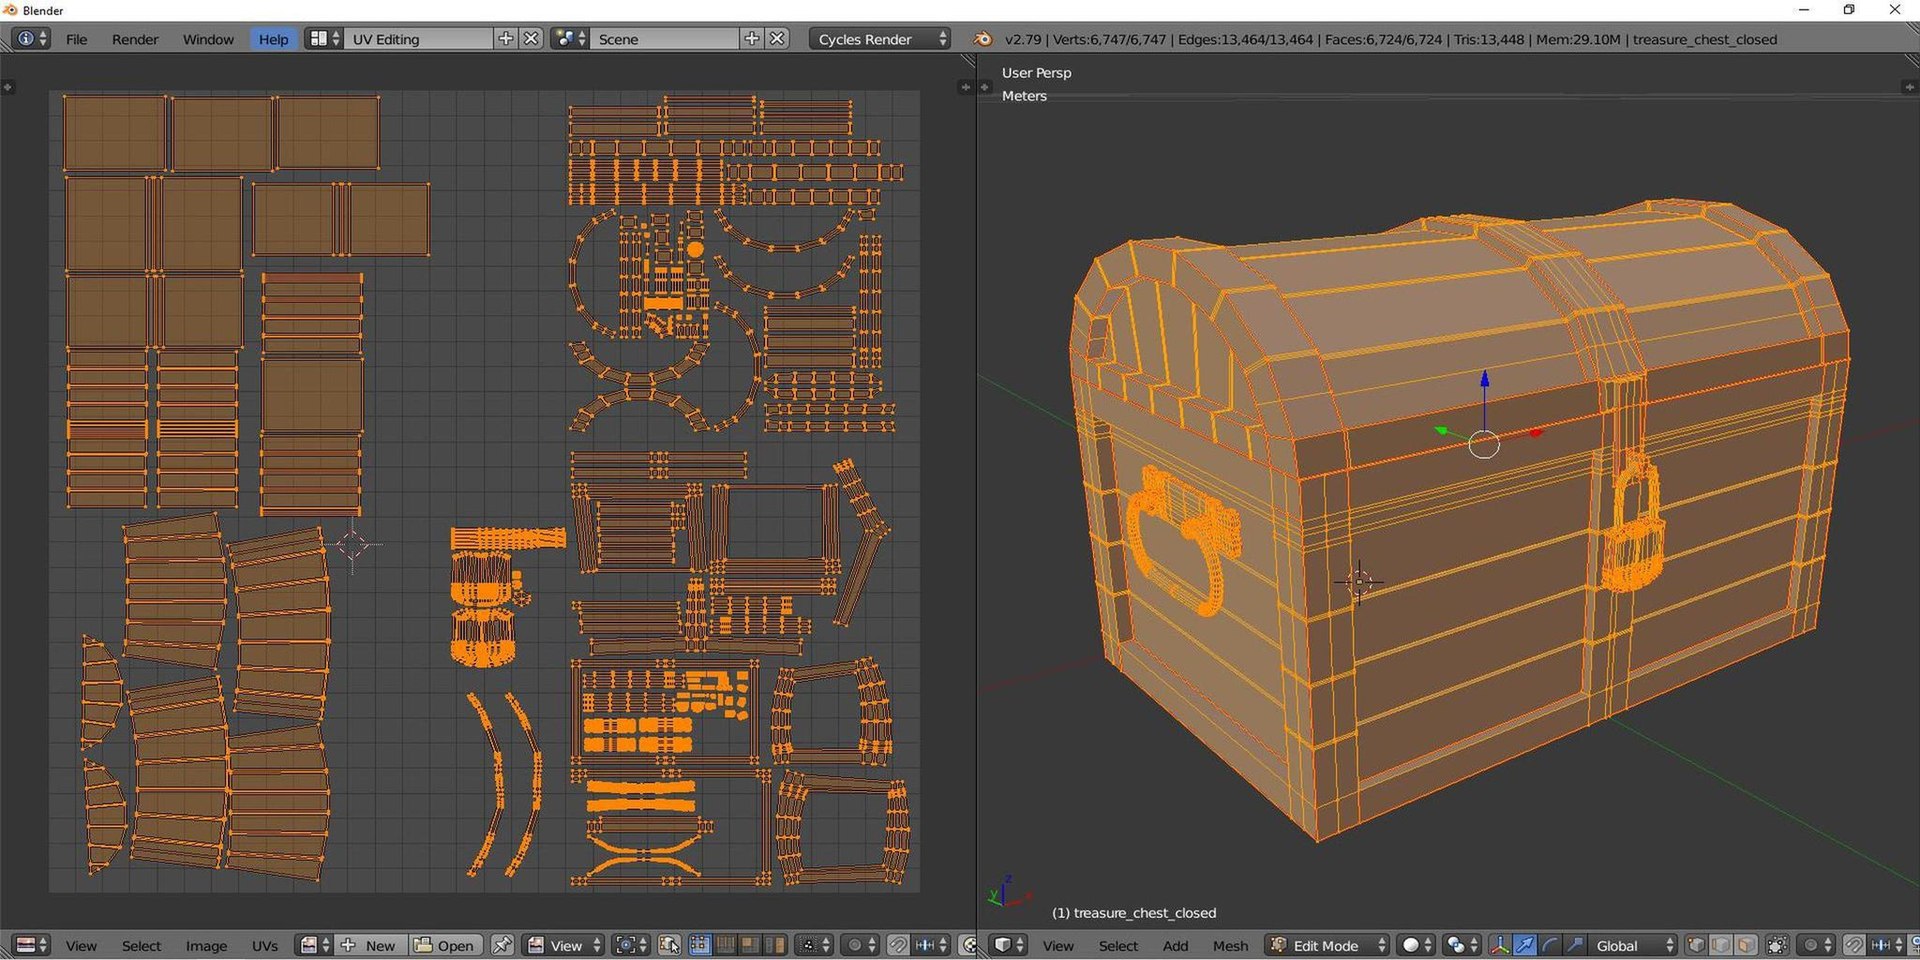The width and height of the screenshot is (1920, 960).
Task: Expand 3D View tool shelf plus
Action: tap(985, 87)
